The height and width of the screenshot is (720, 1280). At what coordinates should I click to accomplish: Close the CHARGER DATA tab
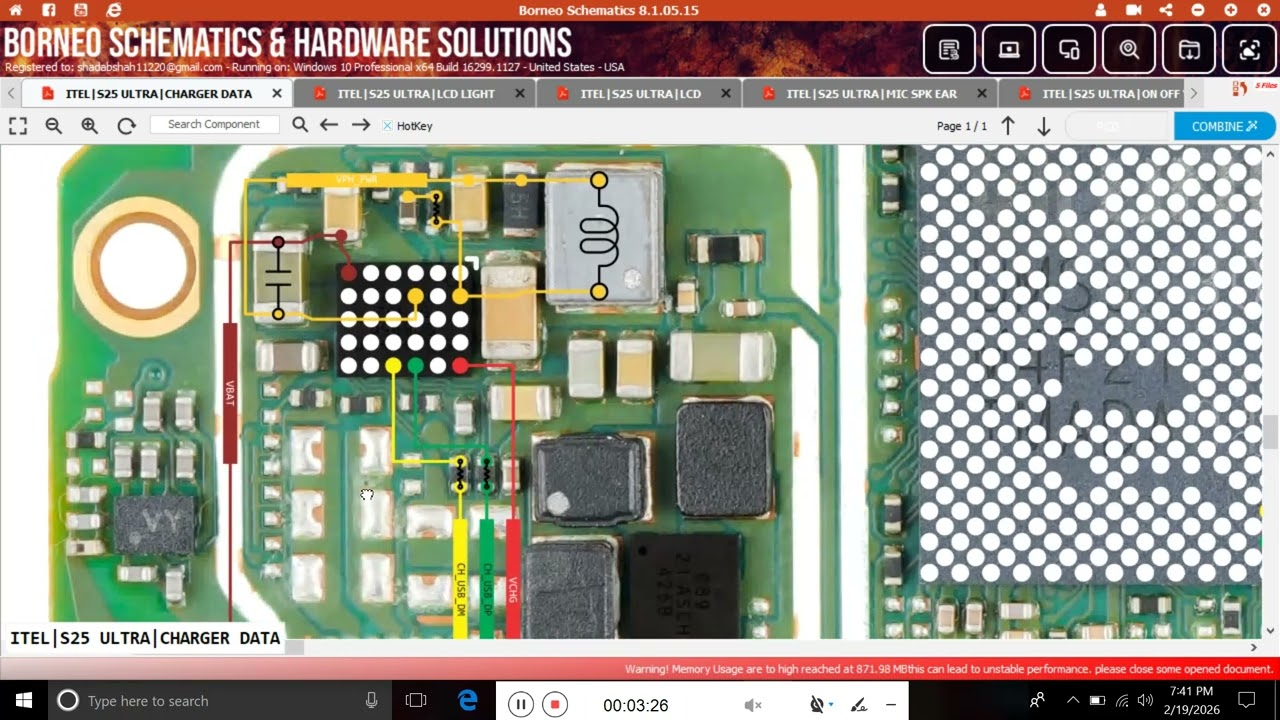point(277,94)
